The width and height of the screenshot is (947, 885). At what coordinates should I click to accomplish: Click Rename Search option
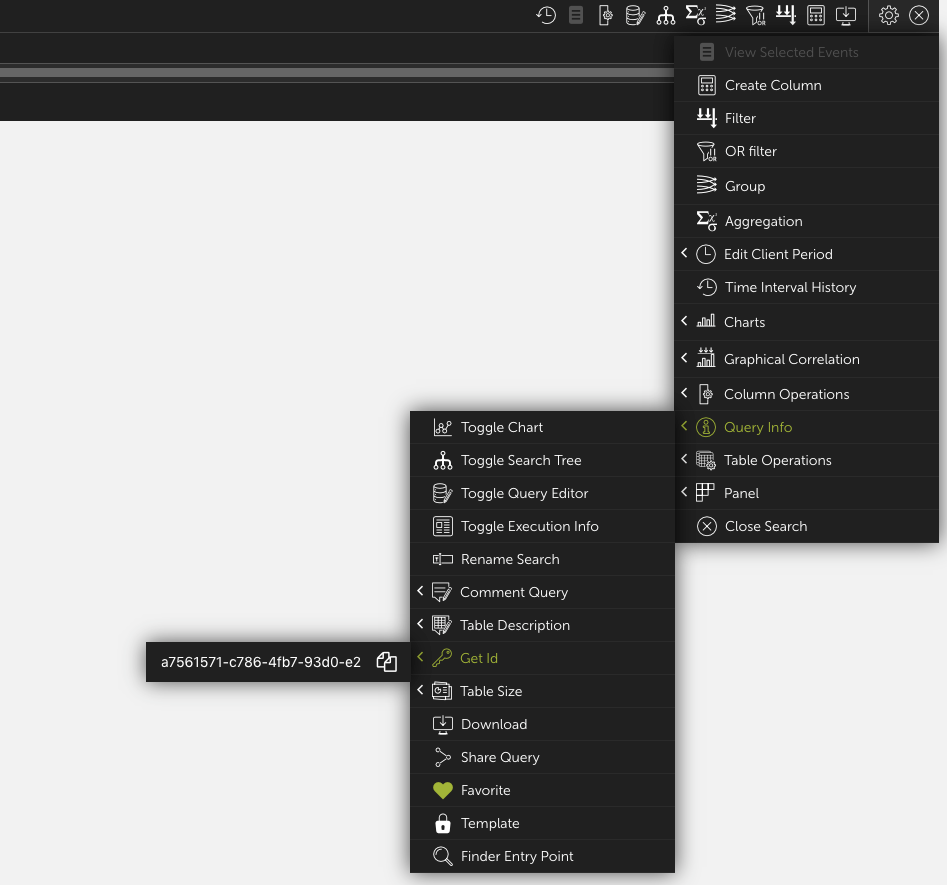pyautogui.click(x=509, y=559)
